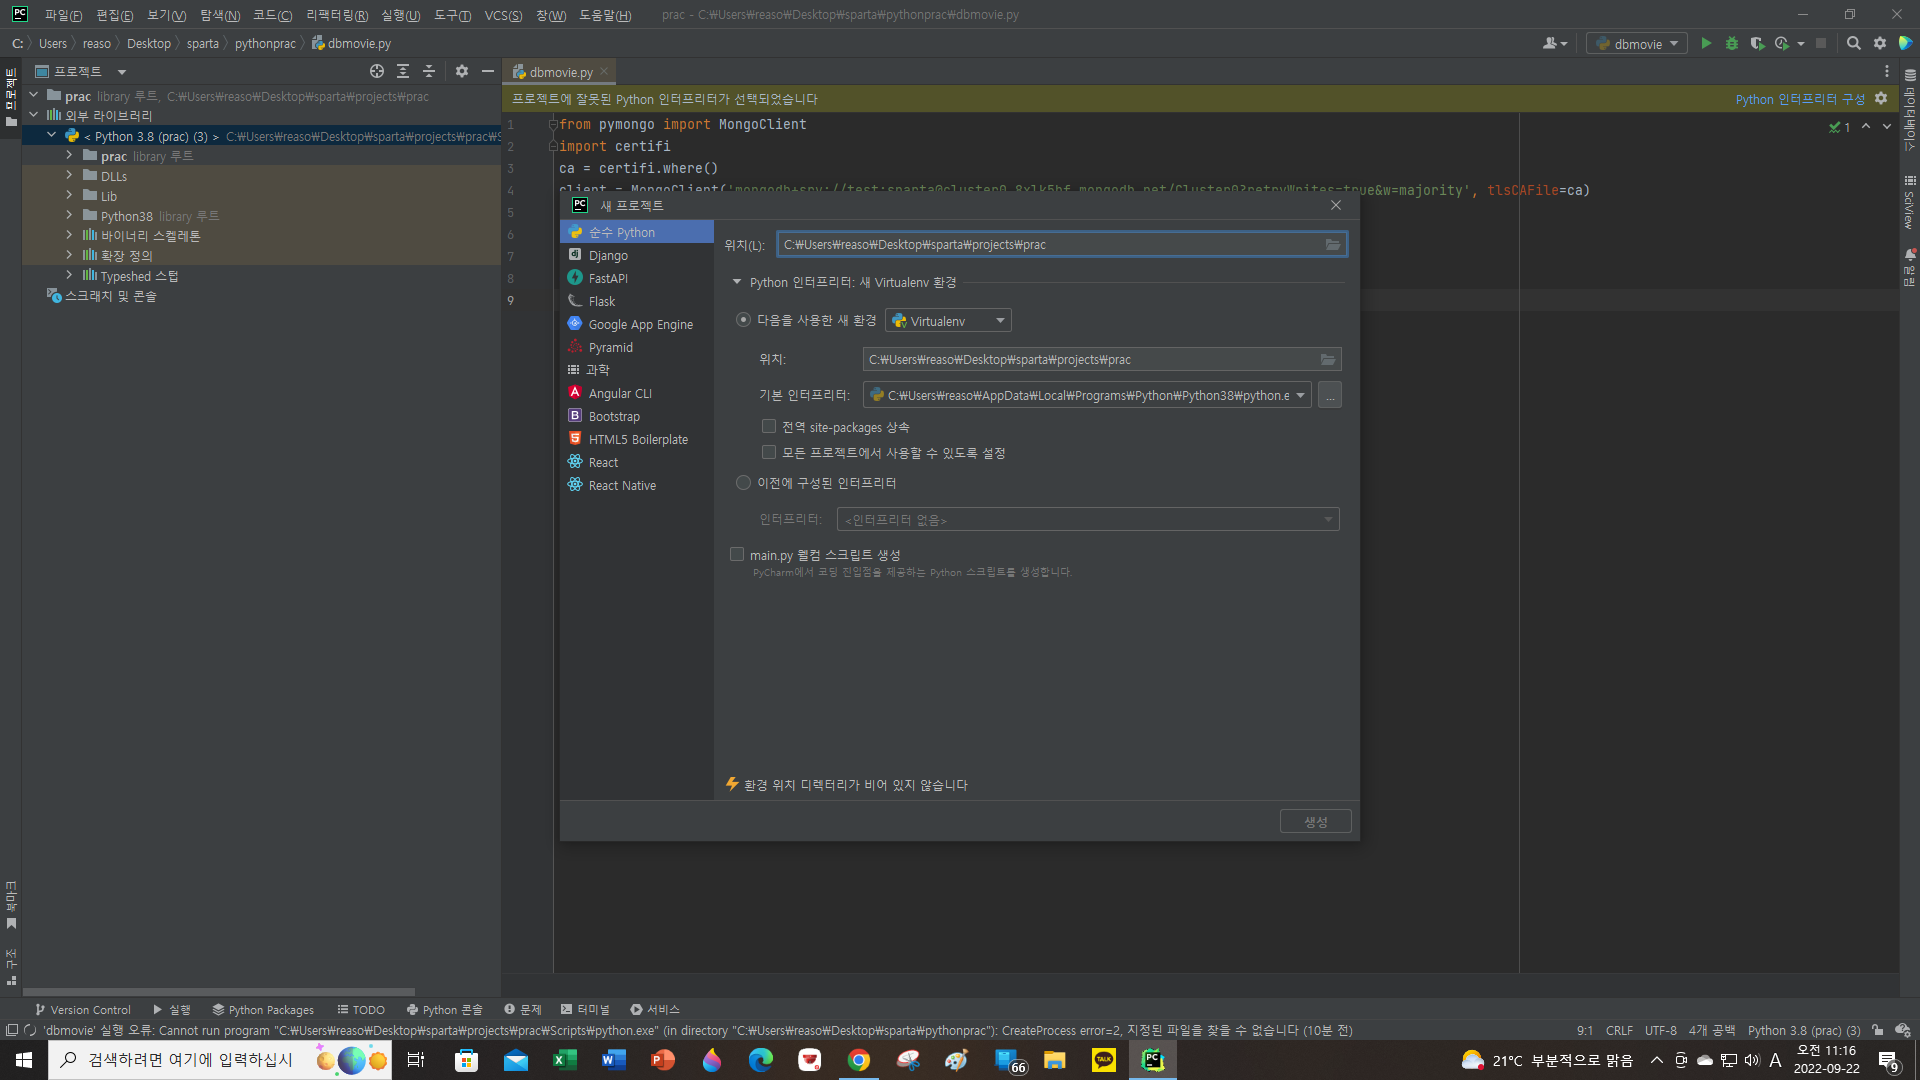
Task: Browse folder for virtualenv location
Action: [1328, 360]
